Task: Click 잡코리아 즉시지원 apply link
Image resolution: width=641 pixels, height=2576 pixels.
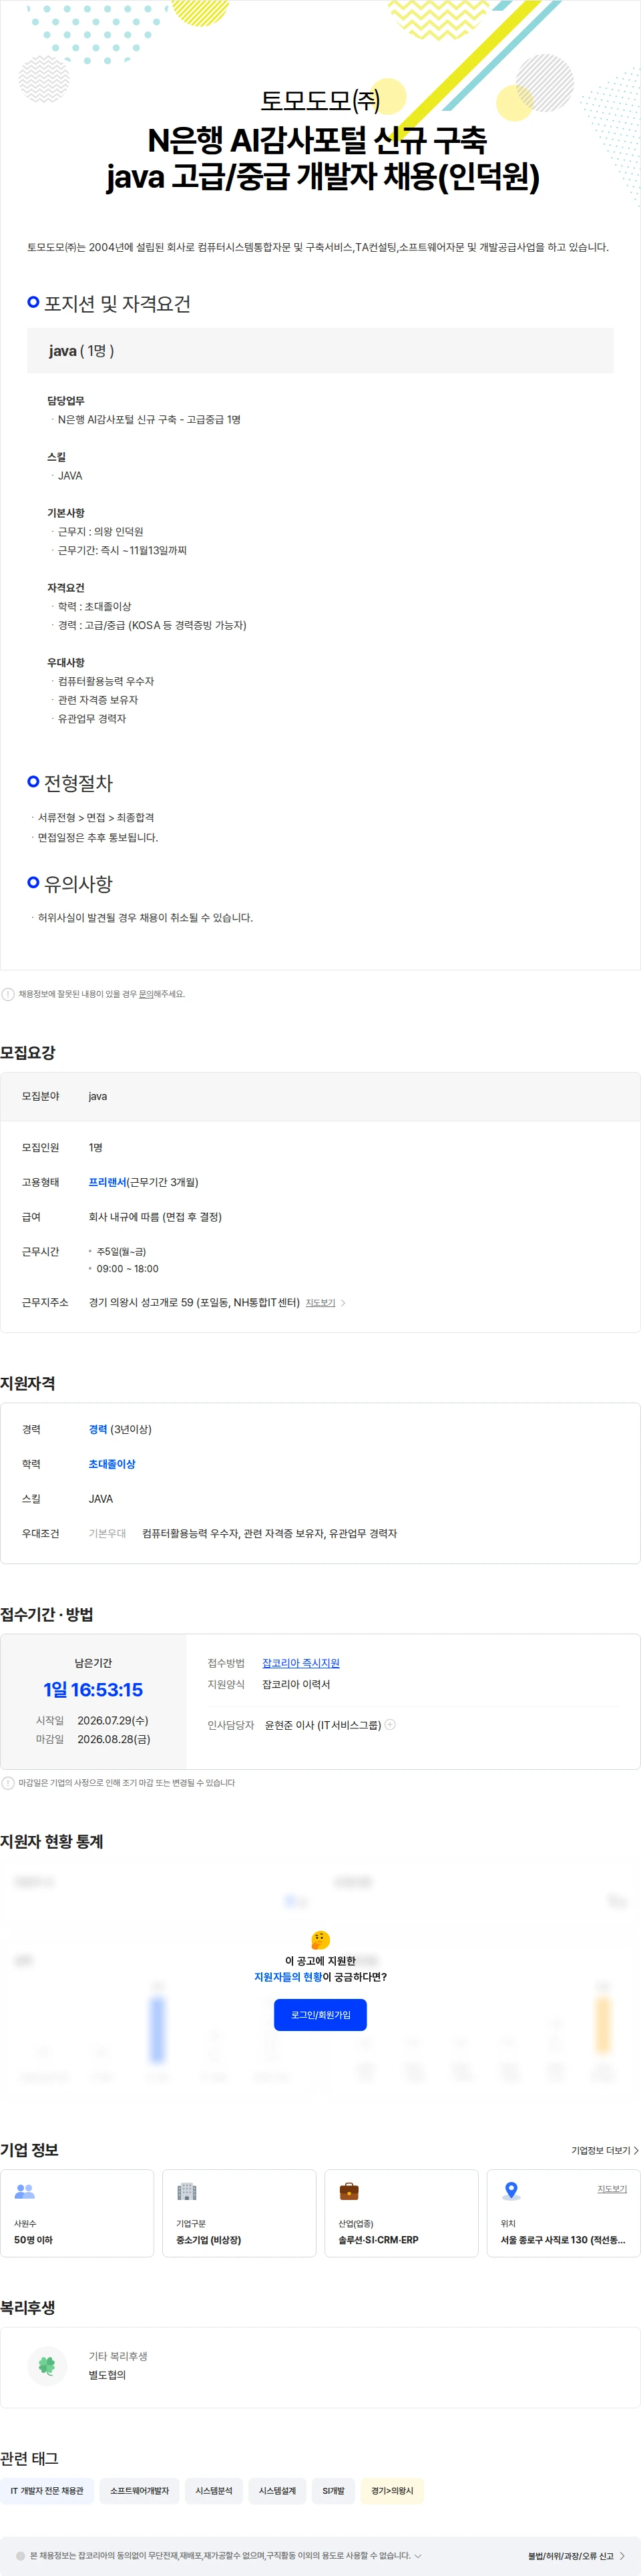Action: tap(301, 1662)
